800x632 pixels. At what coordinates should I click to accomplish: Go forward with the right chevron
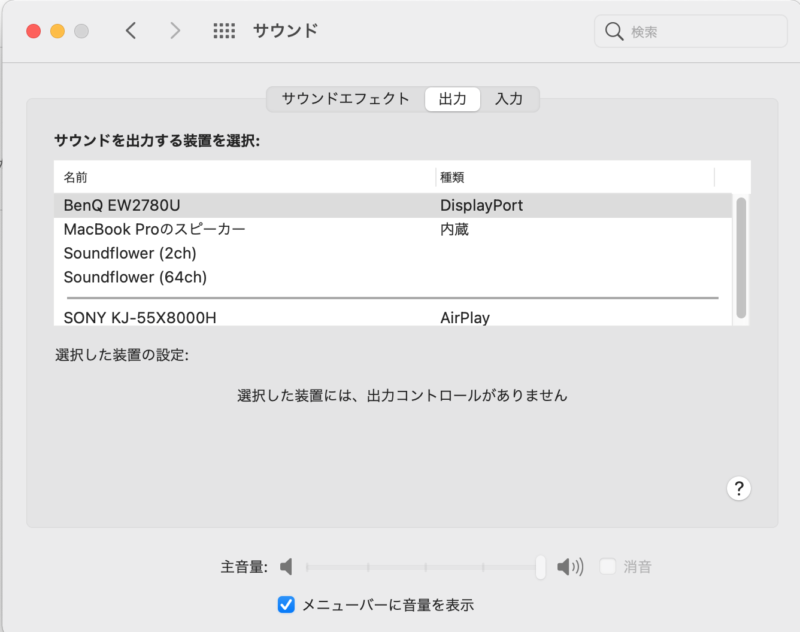[x=175, y=31]
